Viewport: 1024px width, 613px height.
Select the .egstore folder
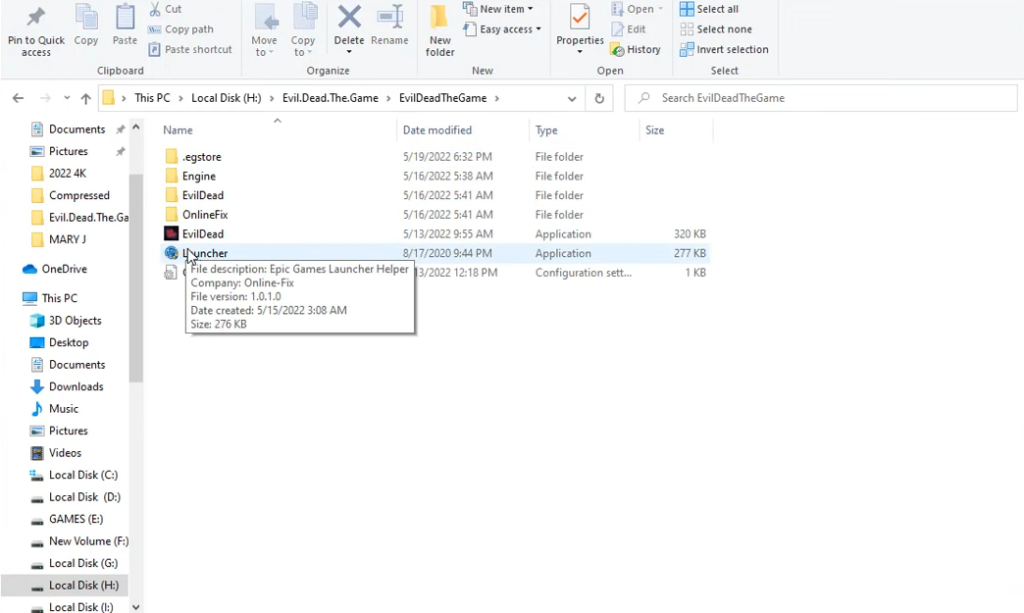point(435,157)
